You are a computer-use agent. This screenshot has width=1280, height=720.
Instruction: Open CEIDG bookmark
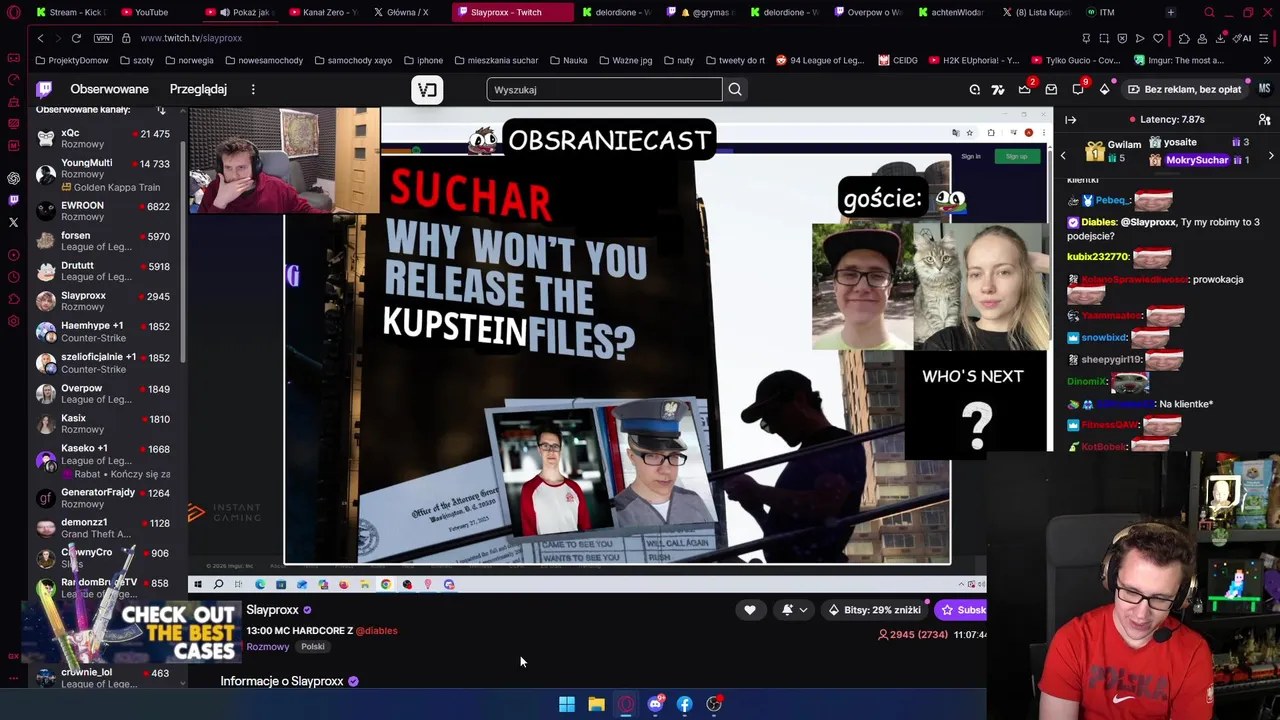[x=897, y=60]
